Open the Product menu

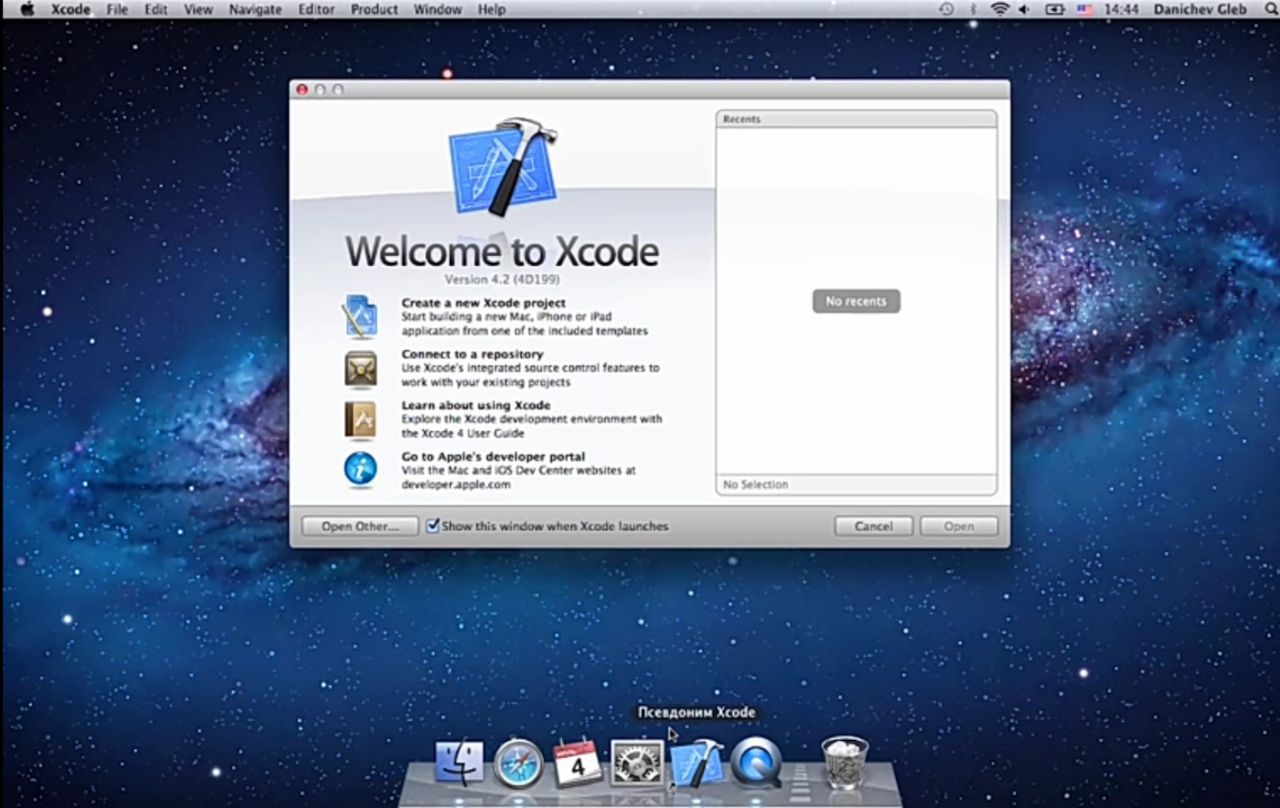click(x=374, y=9)
